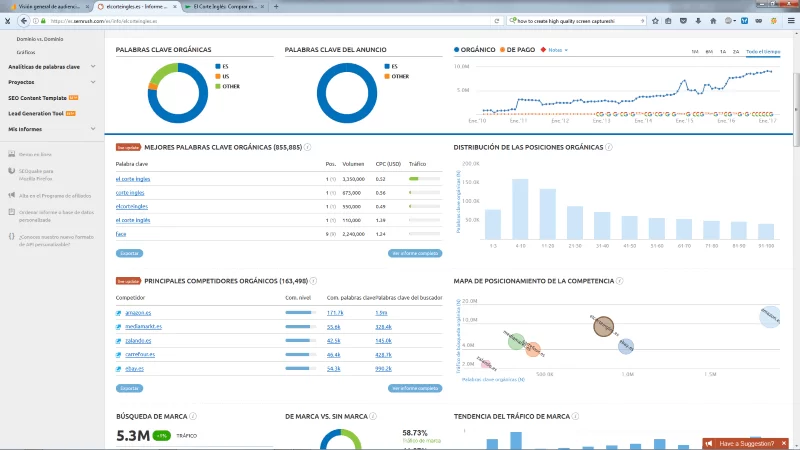Focus the browser search field

click(x=577, y=21)
